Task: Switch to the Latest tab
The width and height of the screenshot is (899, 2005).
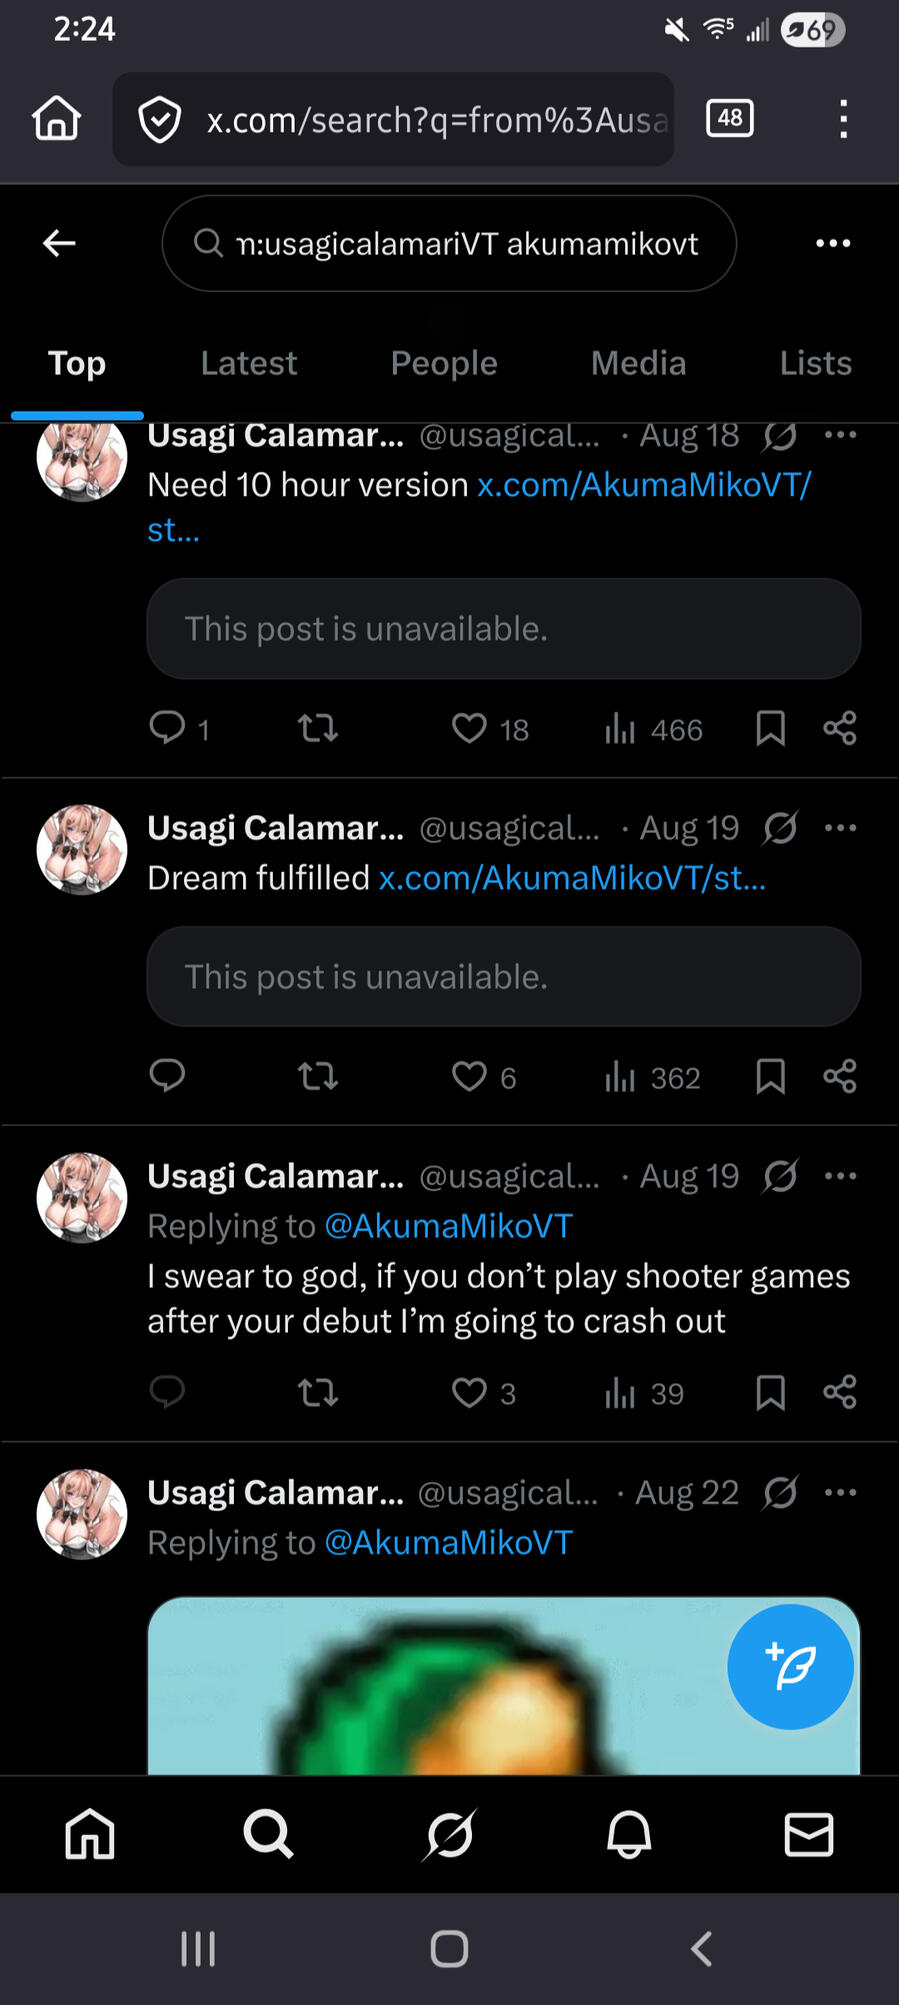Action: (x=248, y=363)
